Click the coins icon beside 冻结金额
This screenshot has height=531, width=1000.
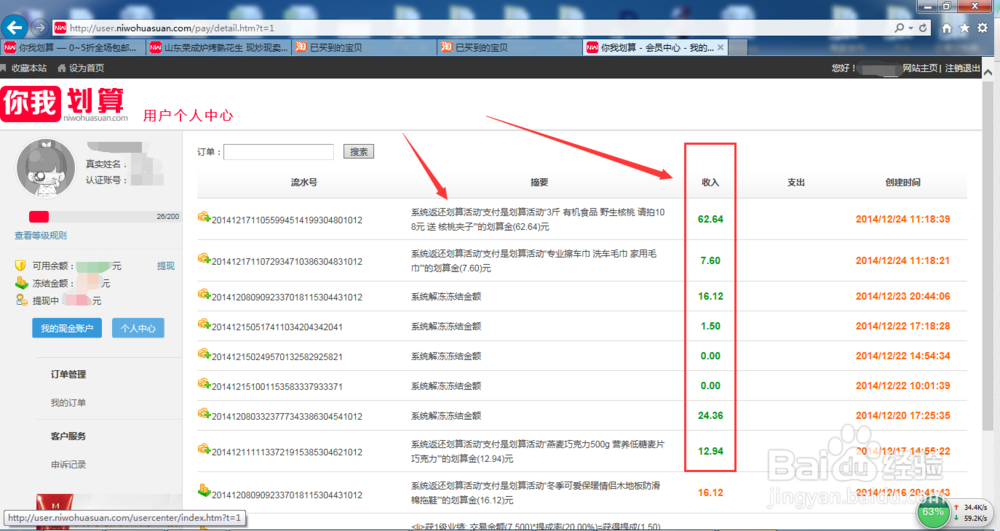point(21,282)
